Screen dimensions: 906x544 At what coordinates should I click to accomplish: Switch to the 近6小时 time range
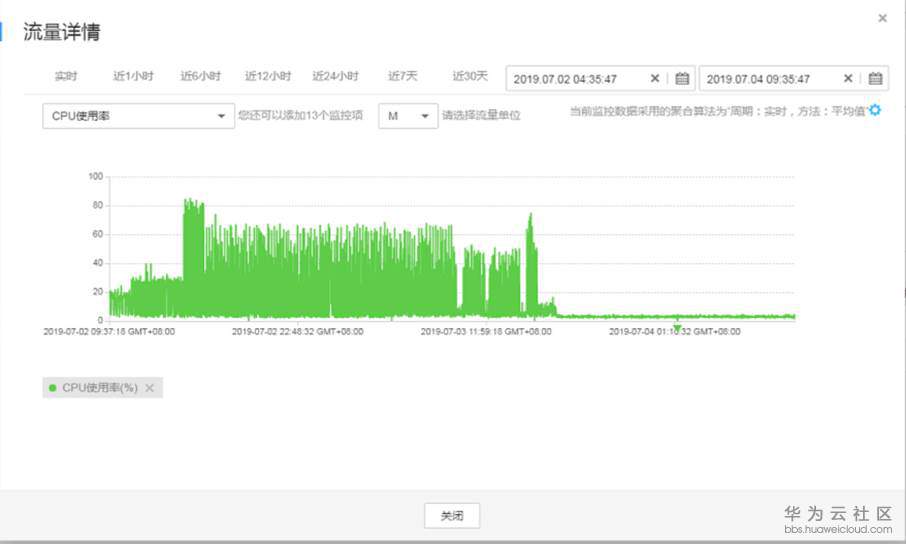pyautogui.click(x=200, y=76)
